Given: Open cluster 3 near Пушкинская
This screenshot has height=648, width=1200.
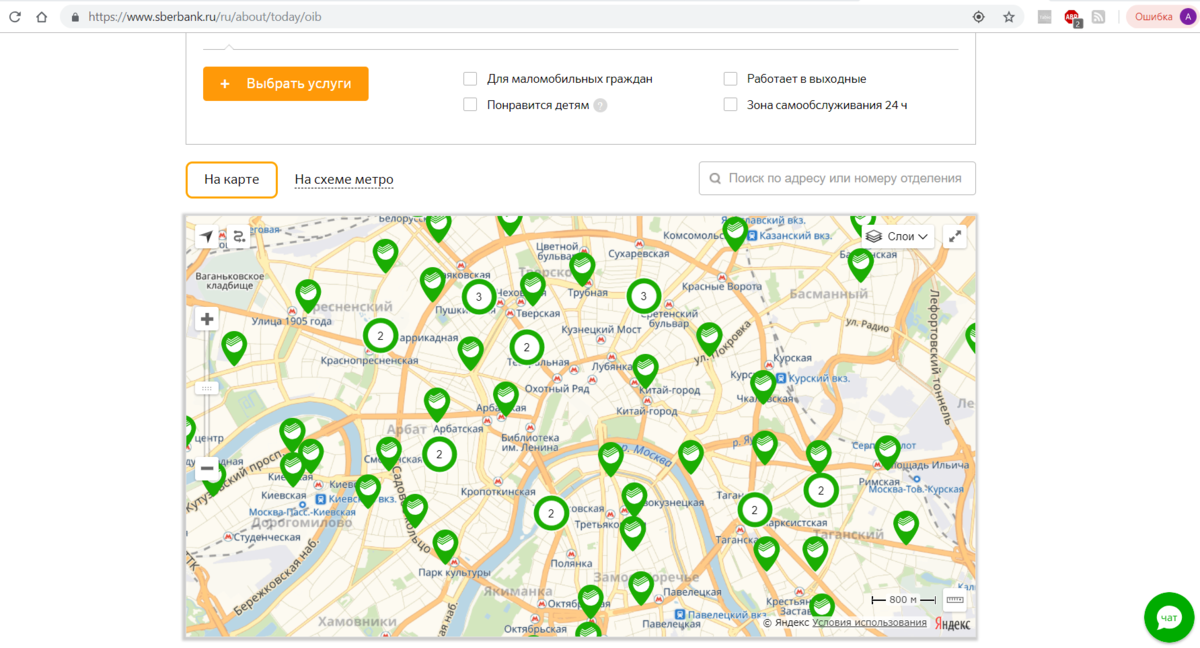Looking at the screenshot, I should [x=479, y=296].
